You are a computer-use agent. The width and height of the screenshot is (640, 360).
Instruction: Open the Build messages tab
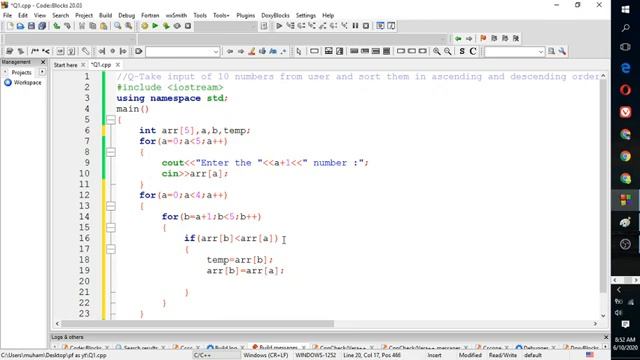(278, 347)
